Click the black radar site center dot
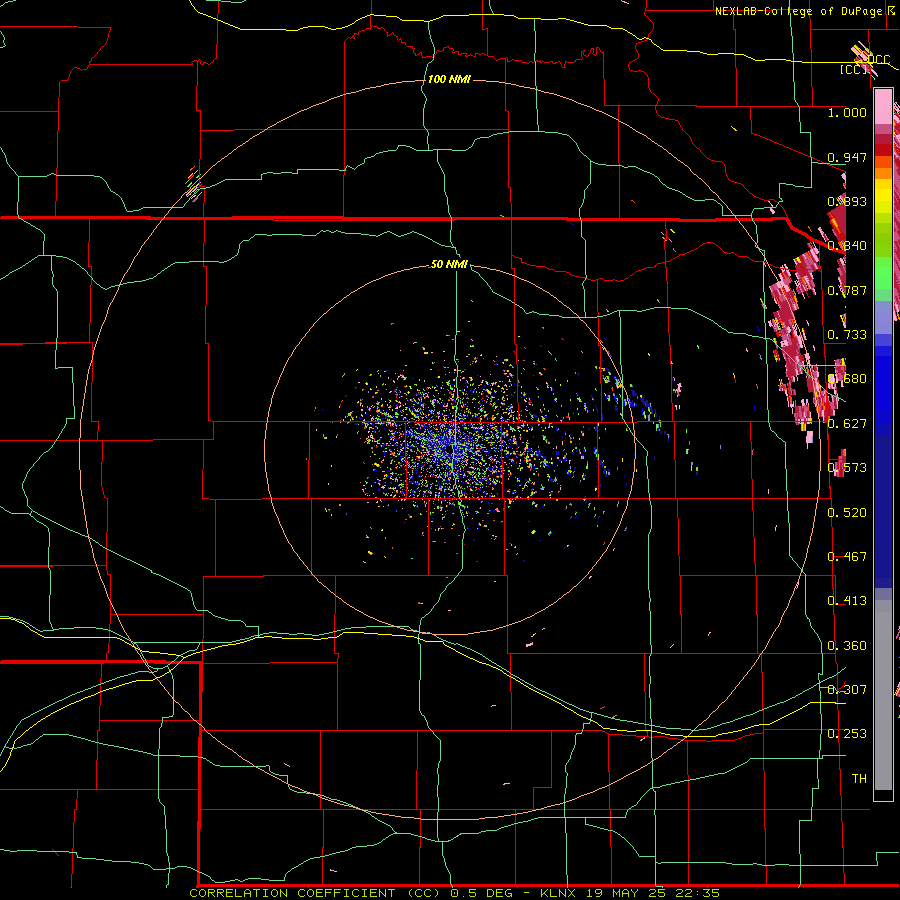Viewport: 900px width, 900px height. pyautogui.click(x=449, y=451)
